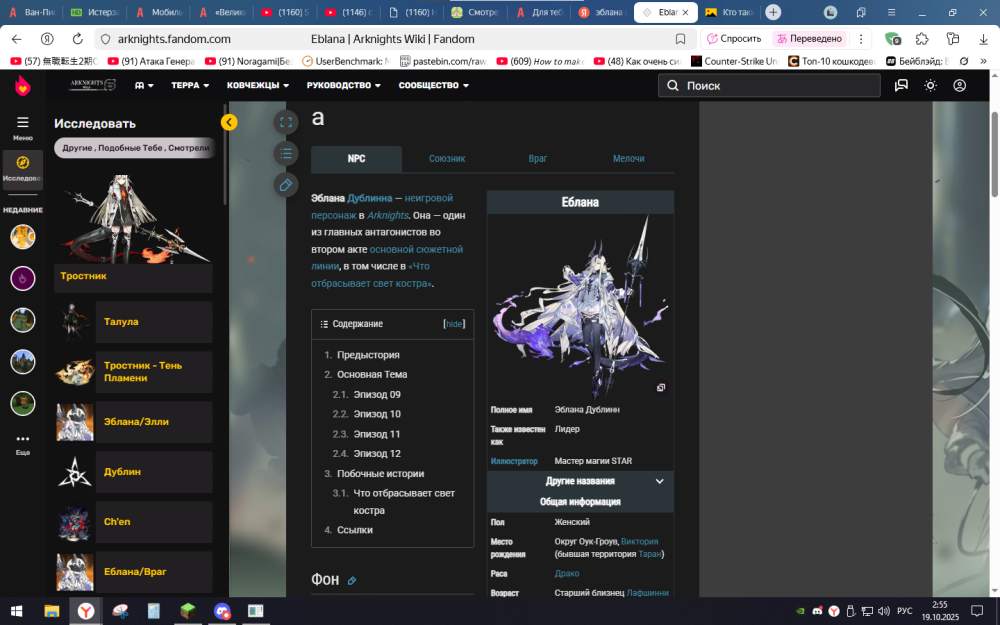Open the wiki language selector dropdown
The image size is (1000, 625).
click(144, 85)
